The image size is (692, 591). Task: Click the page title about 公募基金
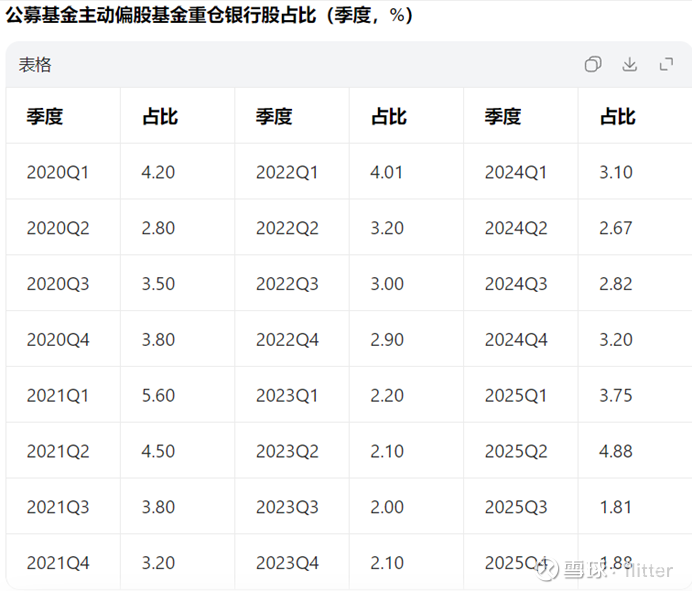click(x=209, y=16)
